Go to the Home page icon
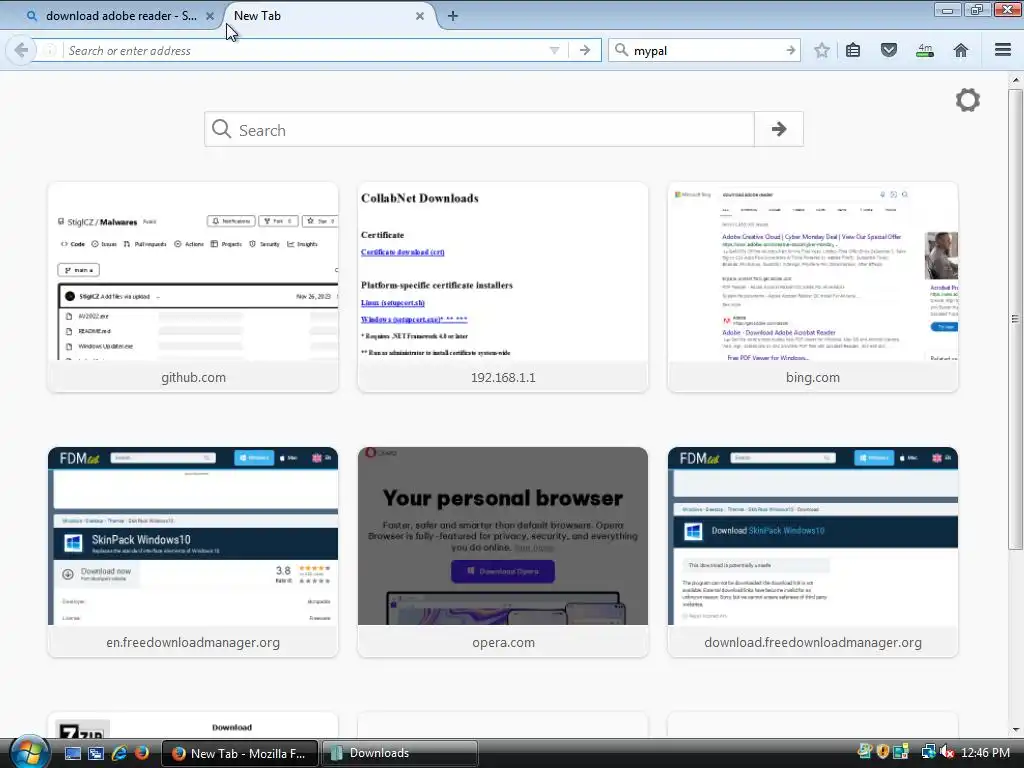 (x=961, y=50)
